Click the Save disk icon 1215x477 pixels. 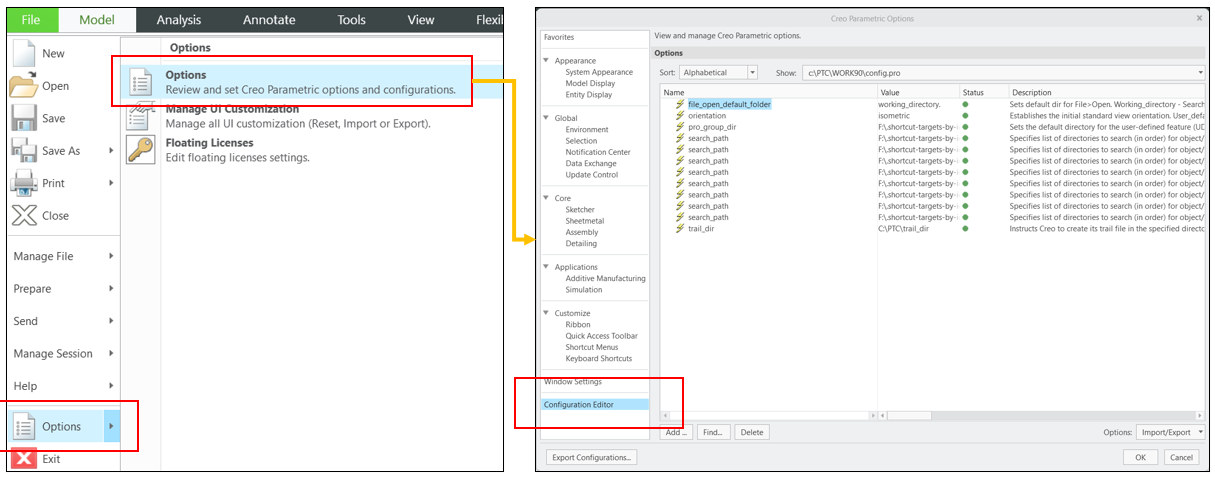pos(24,118)
